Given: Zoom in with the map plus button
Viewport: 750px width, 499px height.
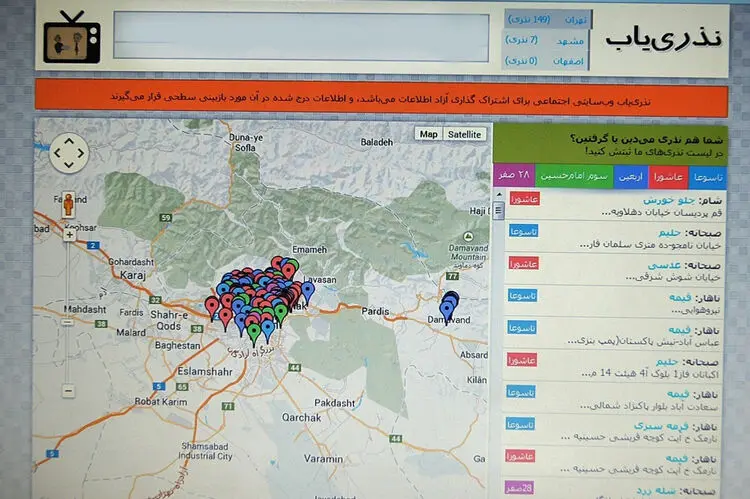Looking at the screenshot, I should point(69,235).
